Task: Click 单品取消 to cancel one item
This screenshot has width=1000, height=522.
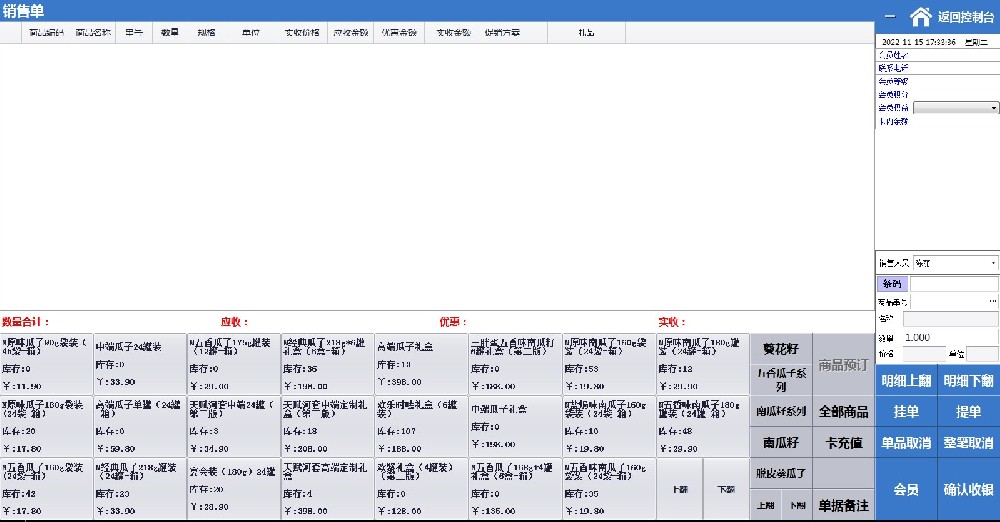Action: (906, 442)
